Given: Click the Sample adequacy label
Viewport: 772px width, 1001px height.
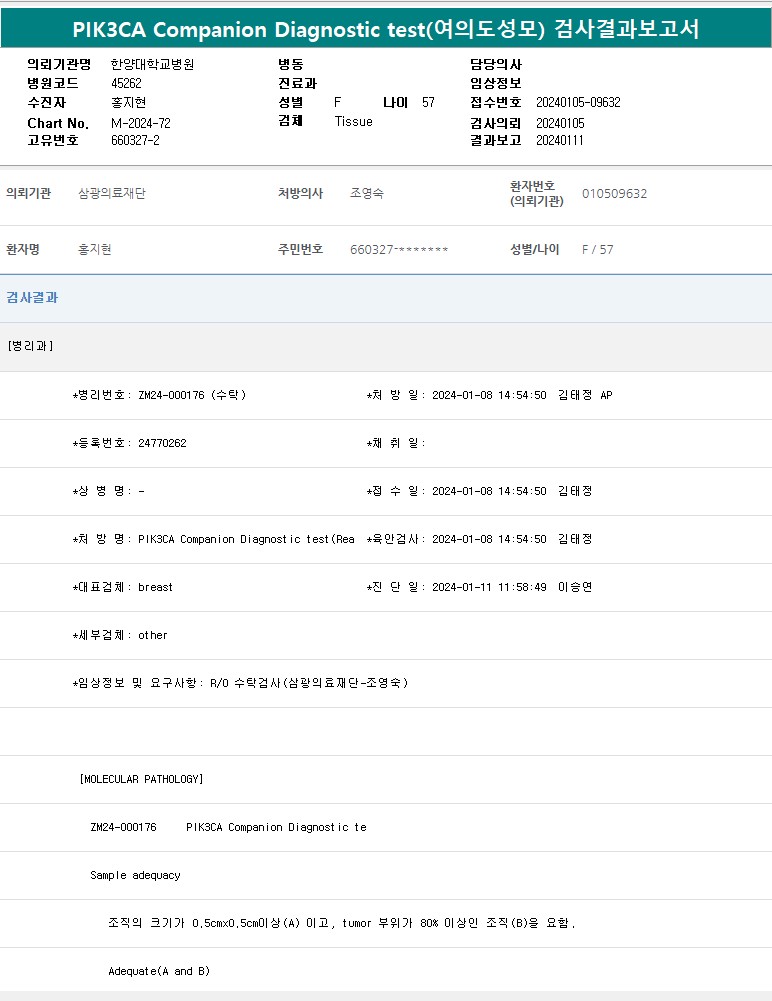Looking at the screenshot, I should (135, 875).
